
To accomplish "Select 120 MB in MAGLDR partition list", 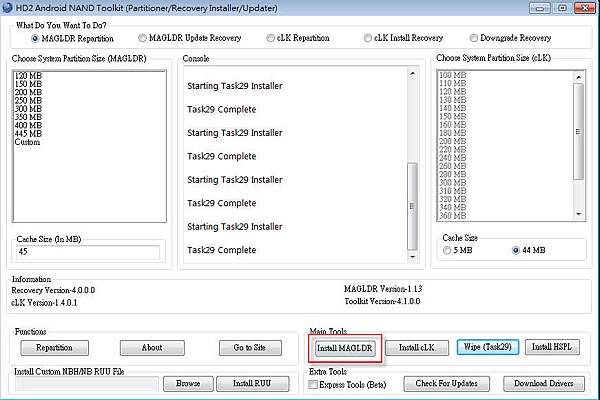I will click(x=28, y=76).
